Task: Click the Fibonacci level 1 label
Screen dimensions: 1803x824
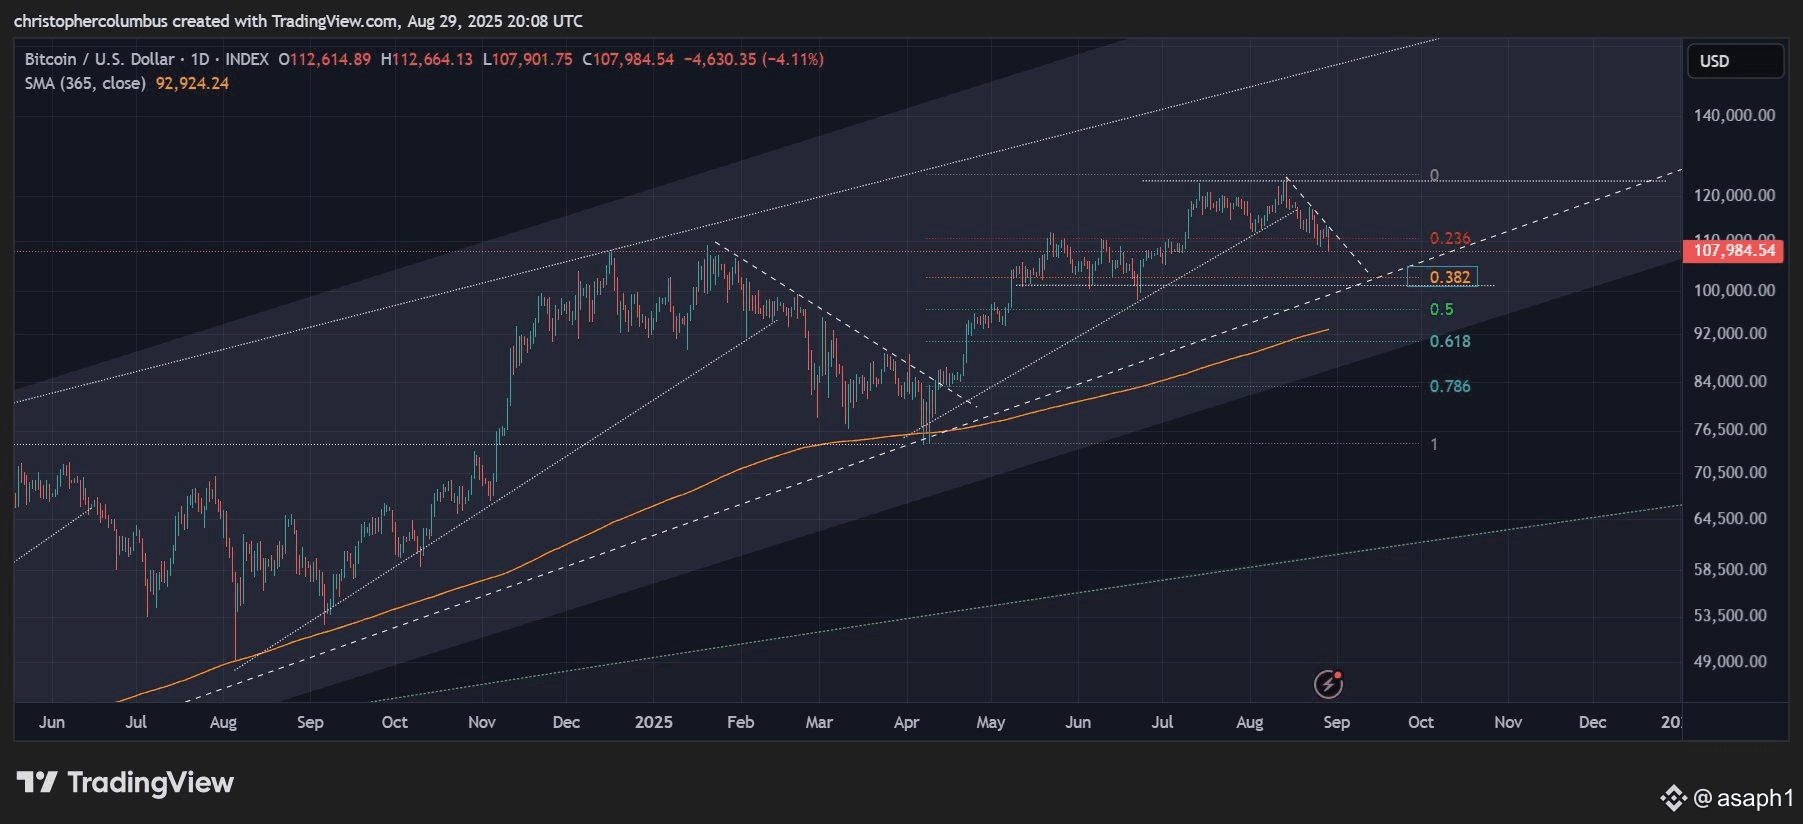Action: pos(1434,444)
